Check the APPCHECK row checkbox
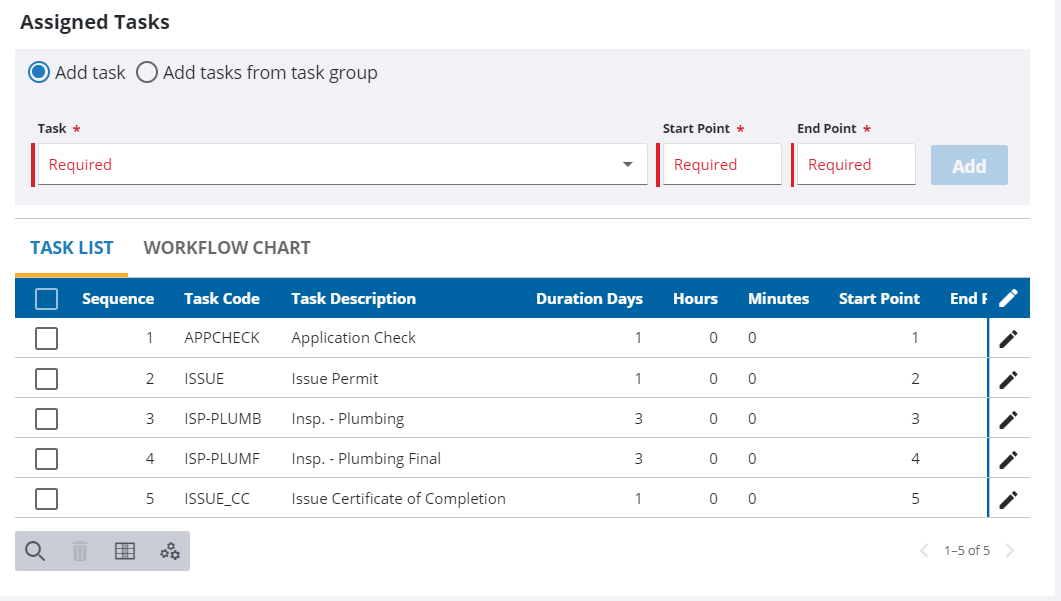 [47, 338]
